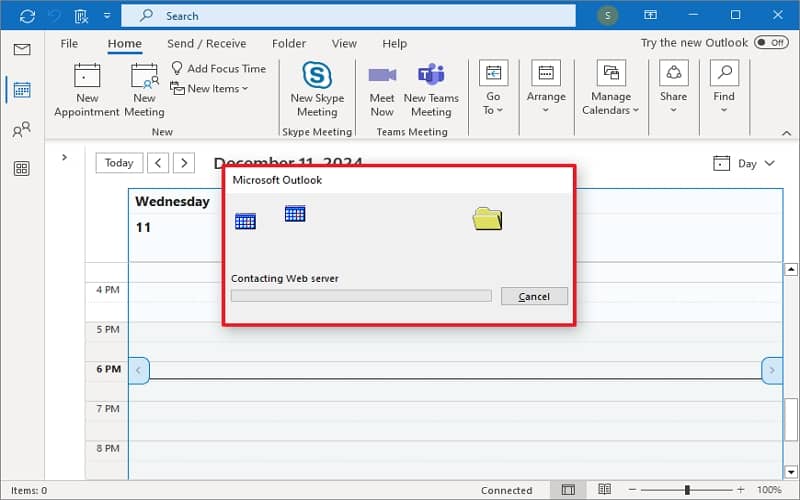Go to the previous day arrow

tap(158, 163)
